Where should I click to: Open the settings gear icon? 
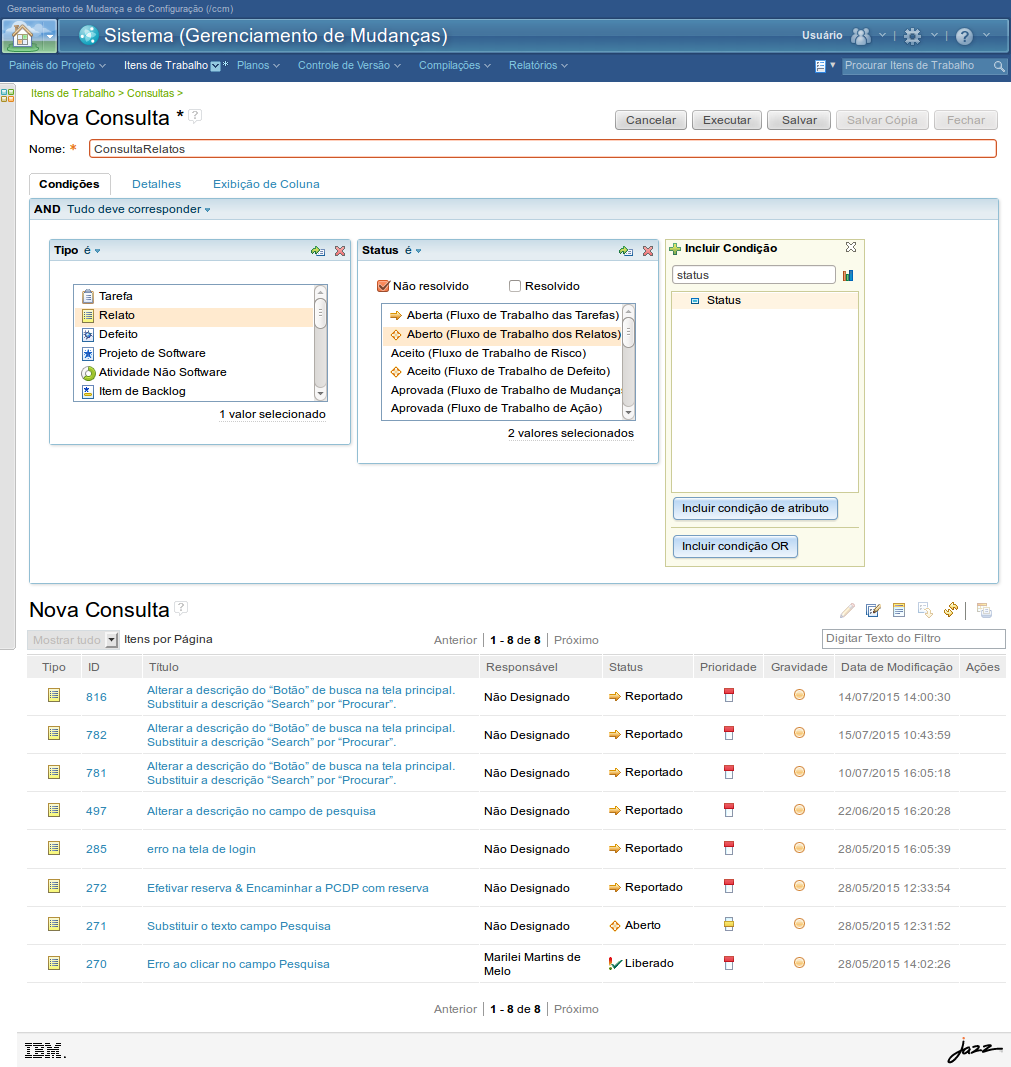pos(912,36)
